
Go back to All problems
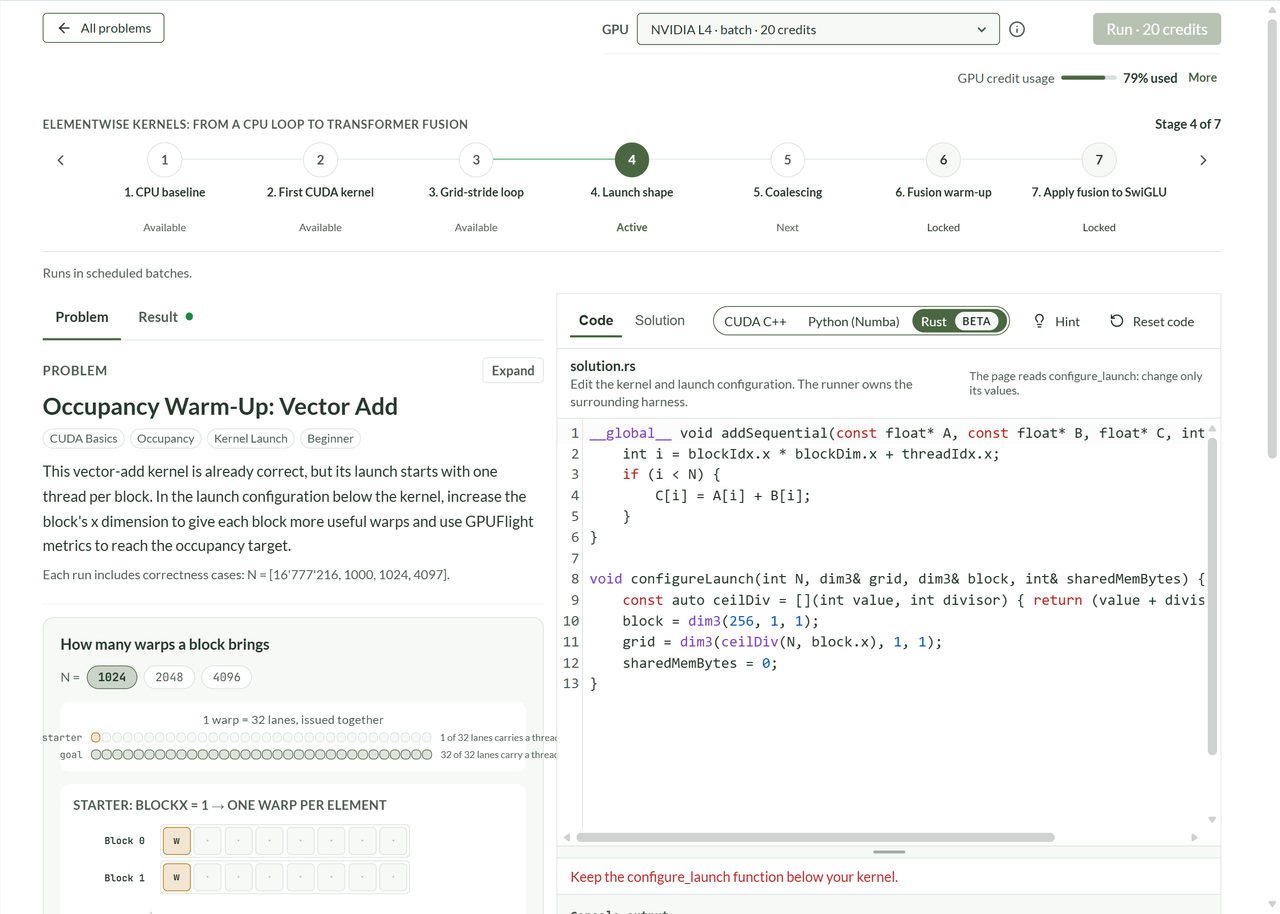[x=103, y=28]
